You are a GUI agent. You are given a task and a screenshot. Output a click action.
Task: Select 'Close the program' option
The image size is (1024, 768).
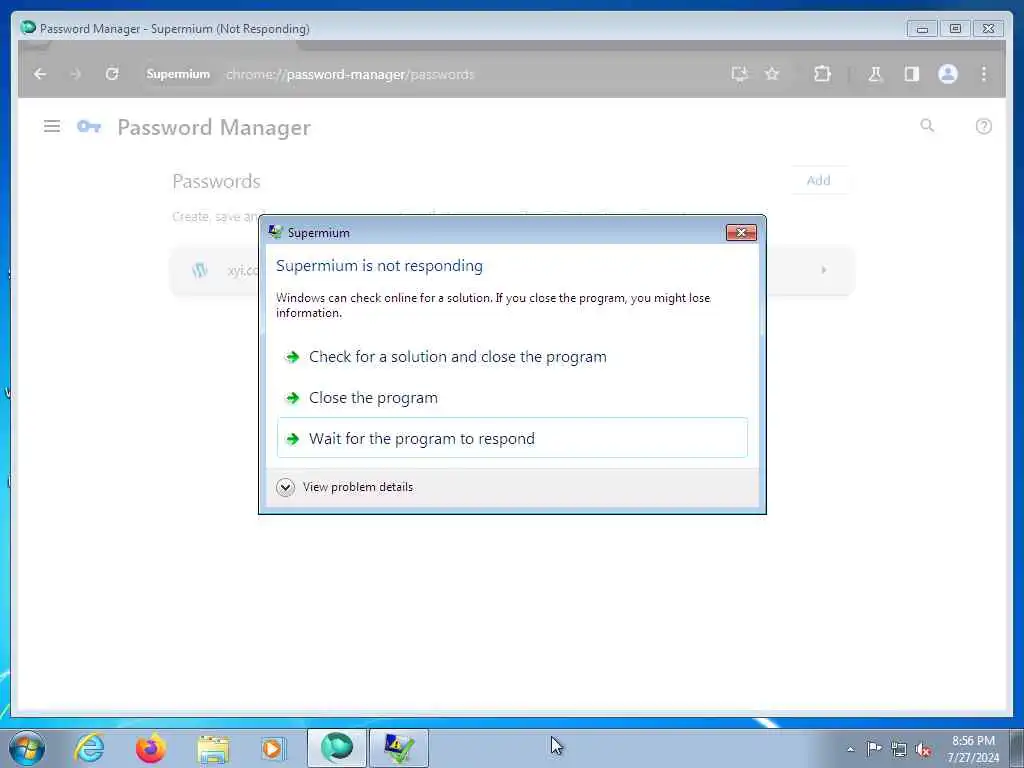512,398
